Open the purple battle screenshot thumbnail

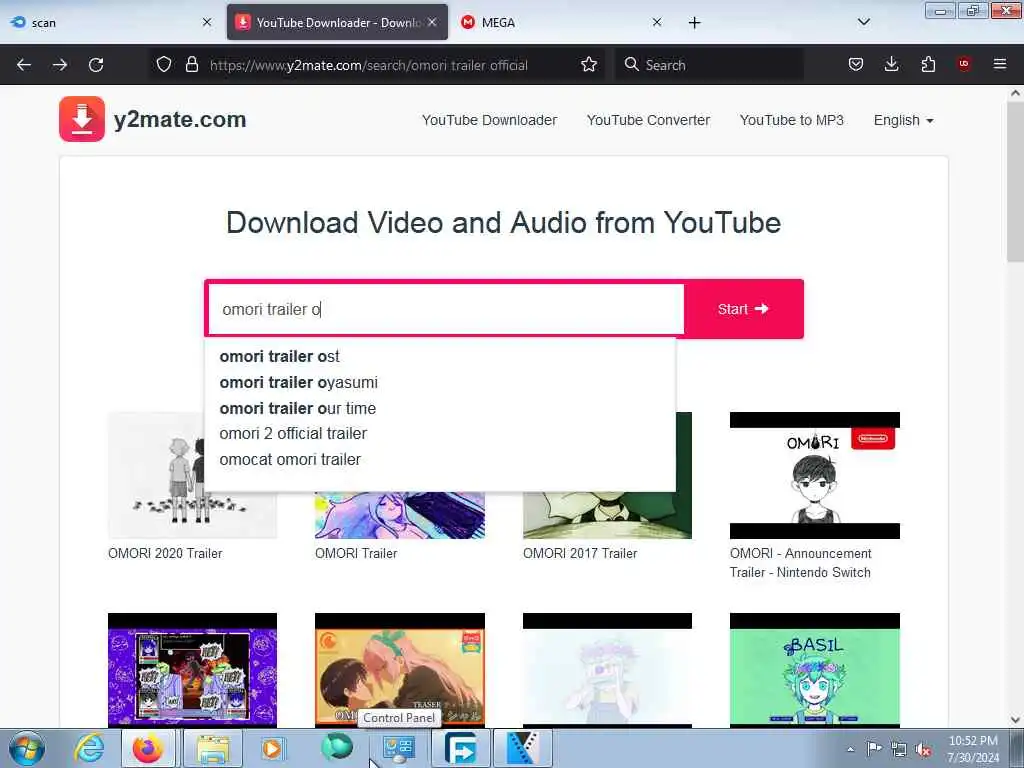[192, 671]
